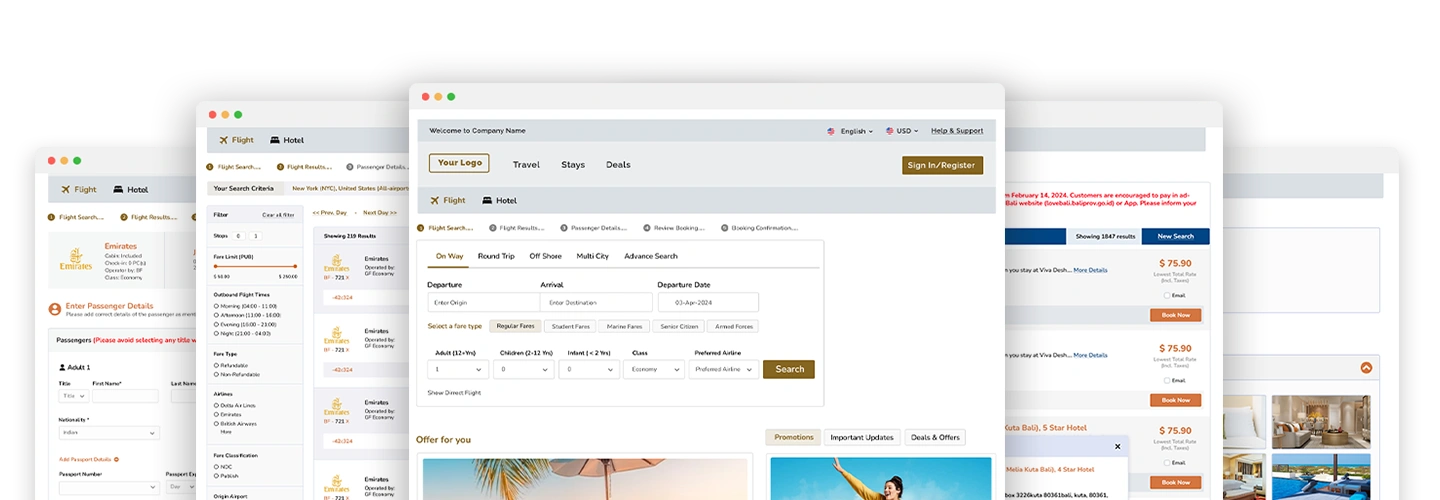
Task: Select the Refundable fare type radio button
Action: [216, 366]
